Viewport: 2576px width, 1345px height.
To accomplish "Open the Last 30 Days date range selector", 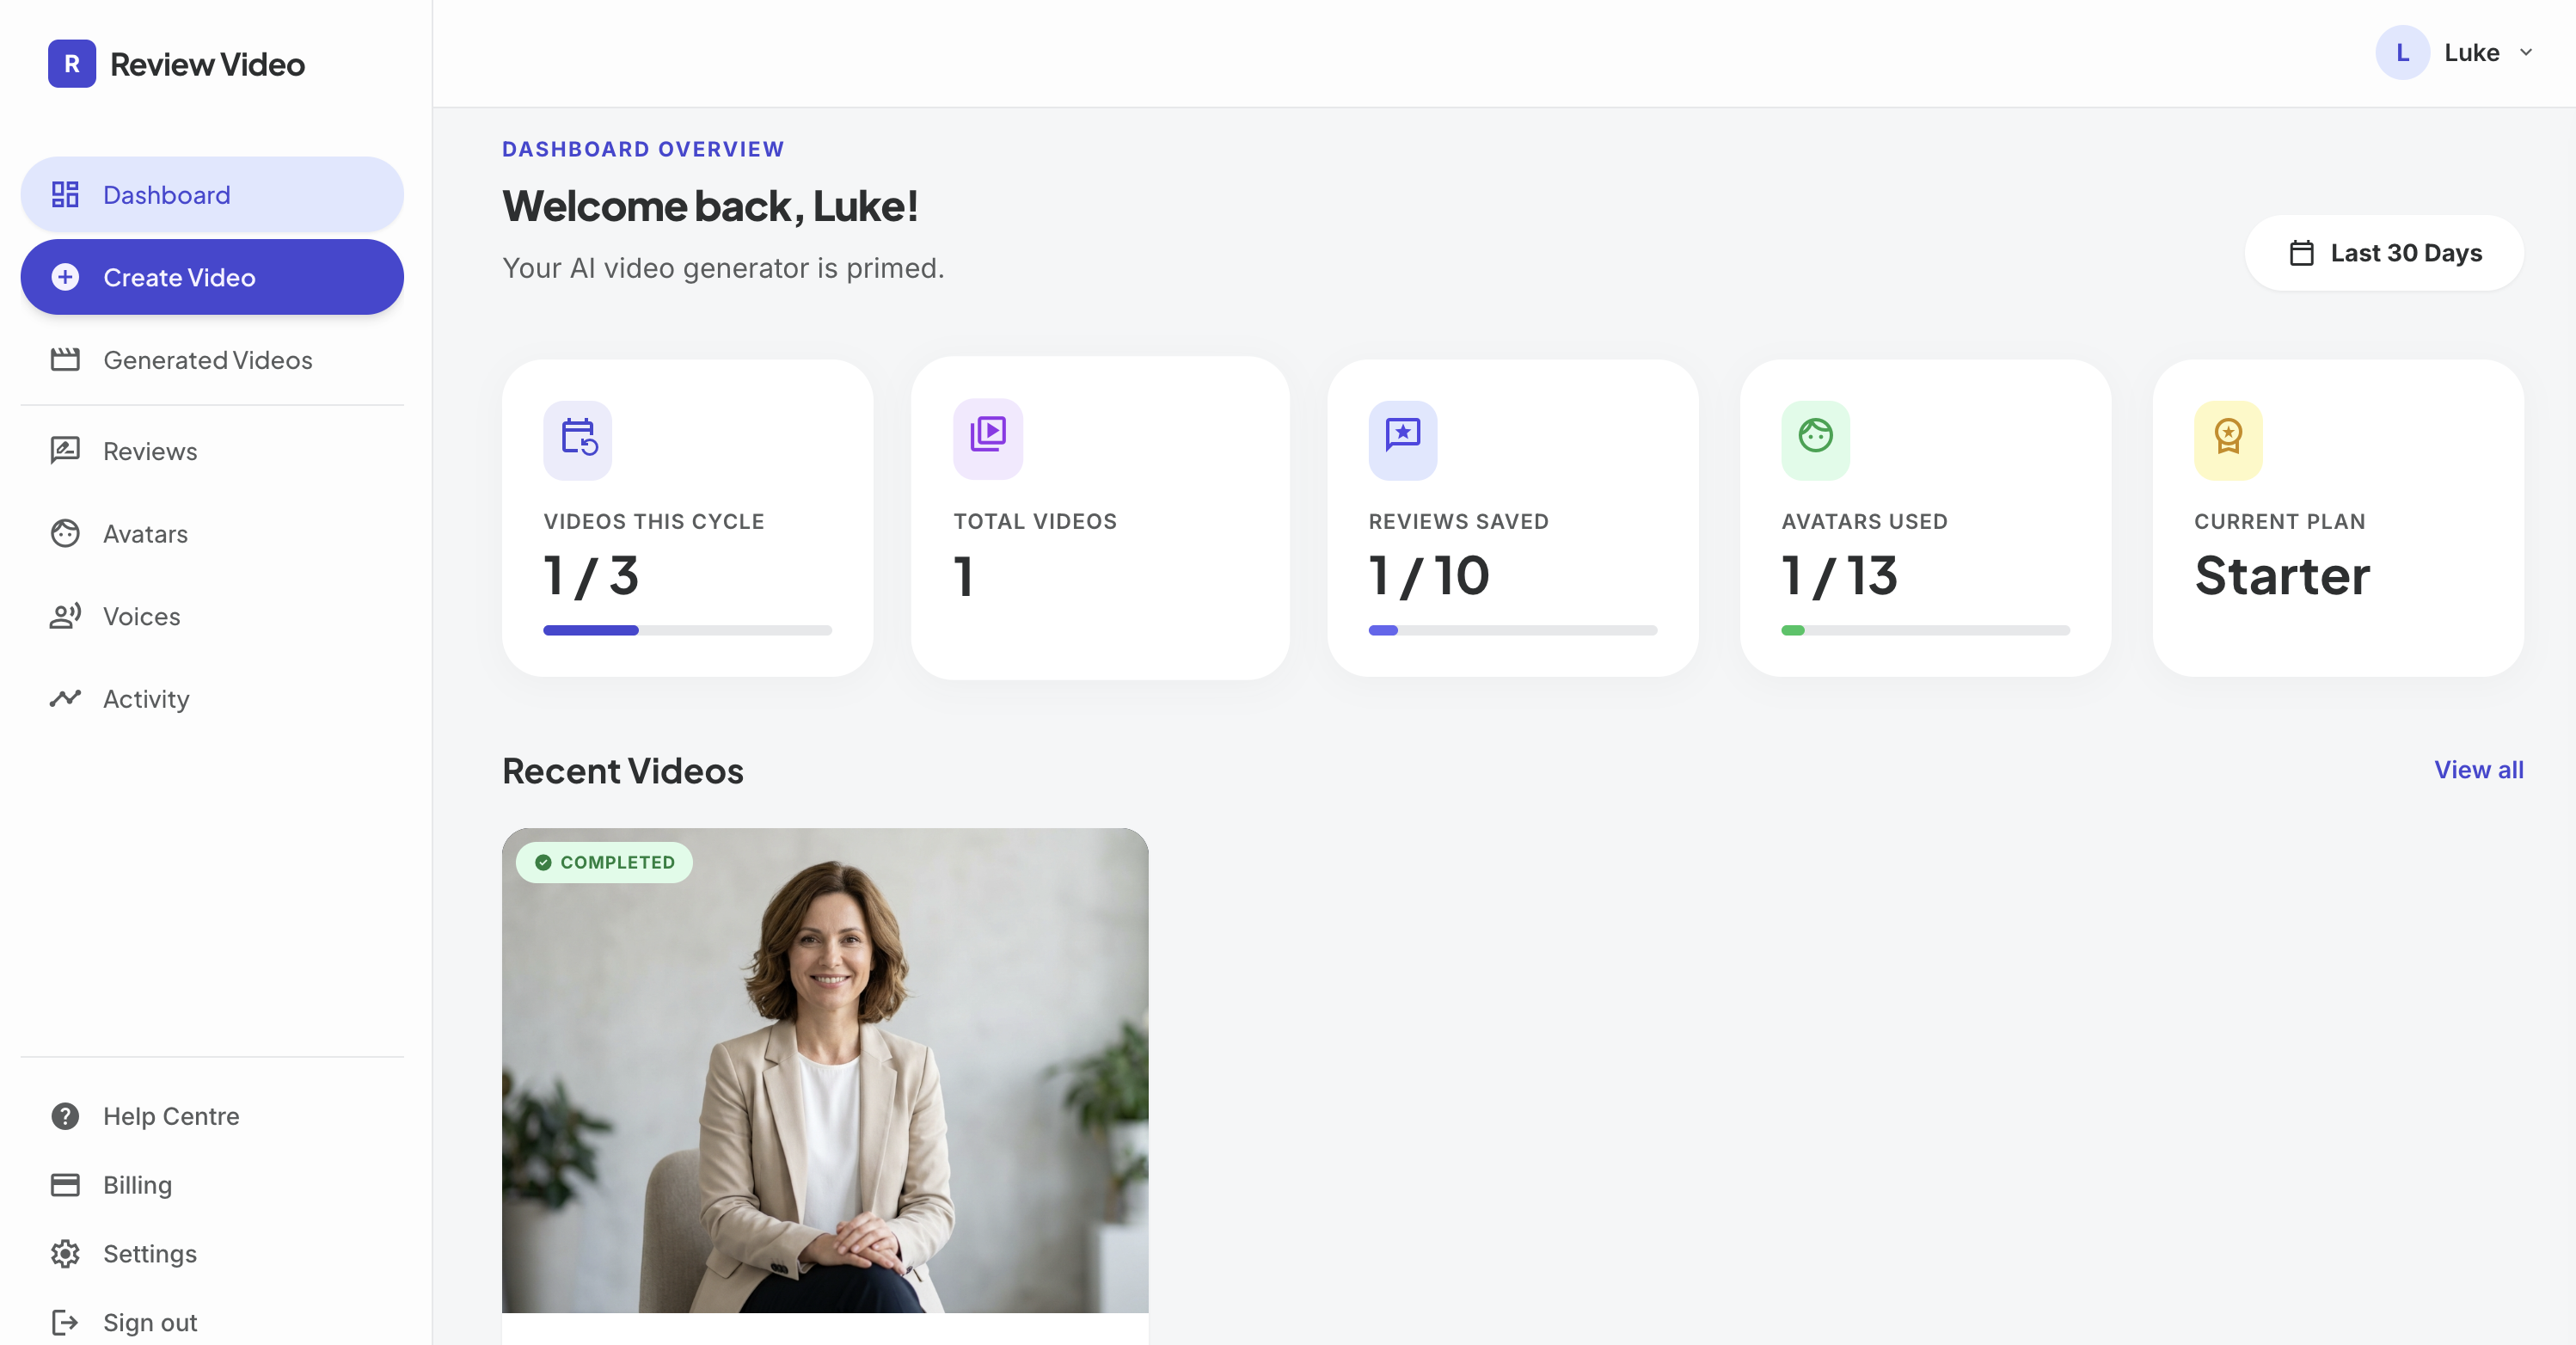I will point(2384,253).
